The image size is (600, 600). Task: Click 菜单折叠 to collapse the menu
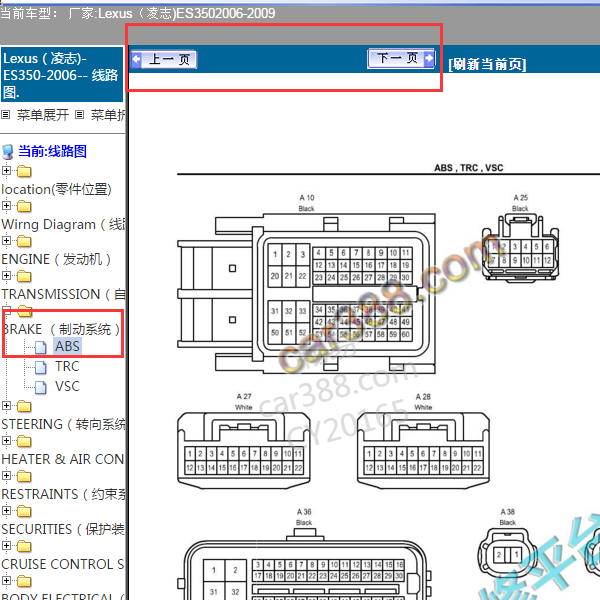[x=108, y=114]
